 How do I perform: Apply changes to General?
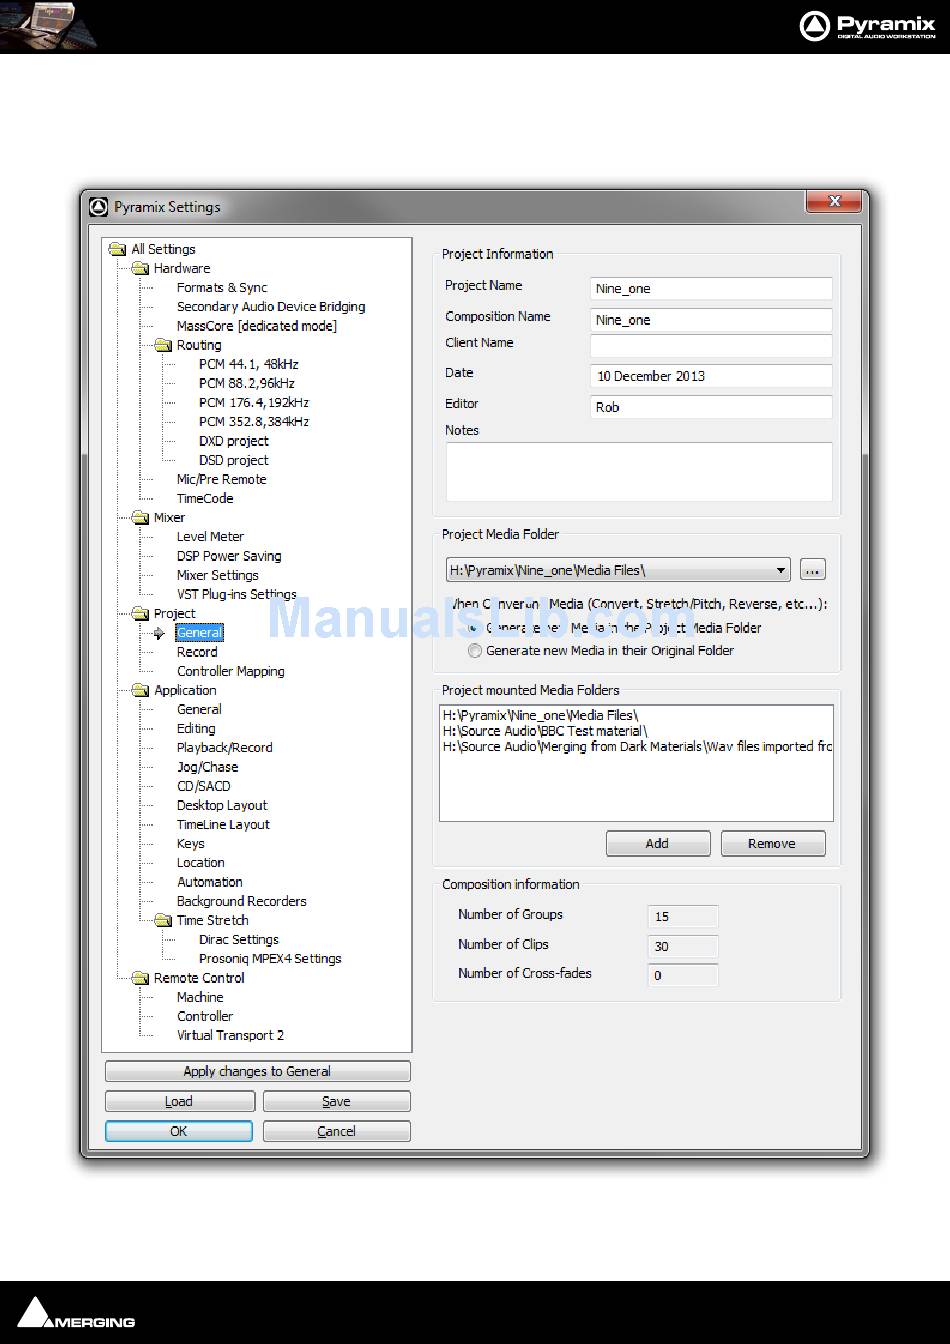[x=258, y=1071]
